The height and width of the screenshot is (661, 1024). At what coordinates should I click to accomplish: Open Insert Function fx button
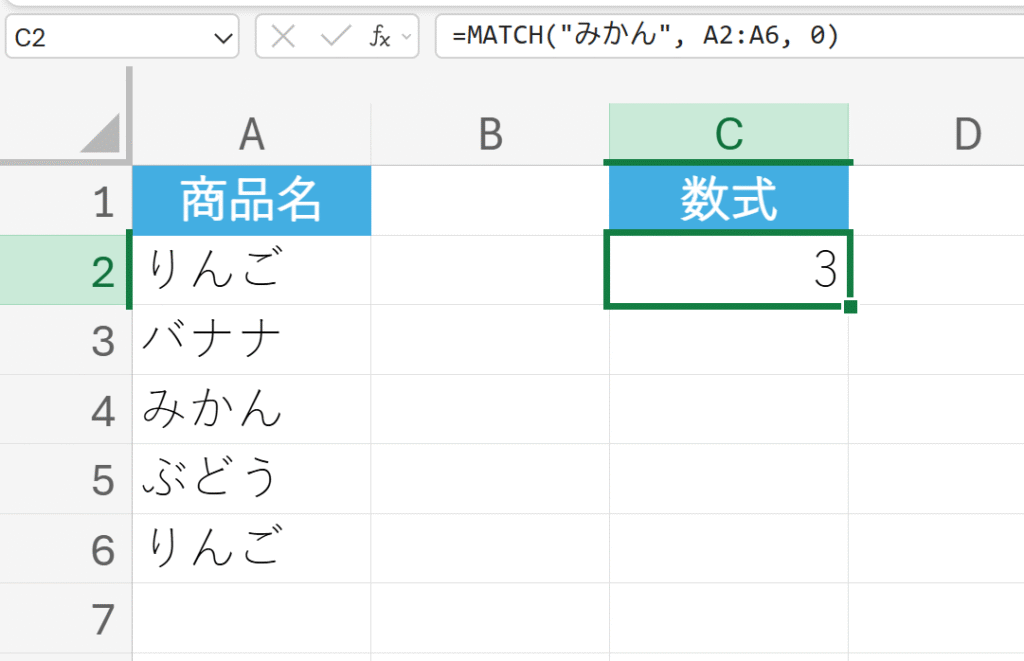click(x=380, y=38)
